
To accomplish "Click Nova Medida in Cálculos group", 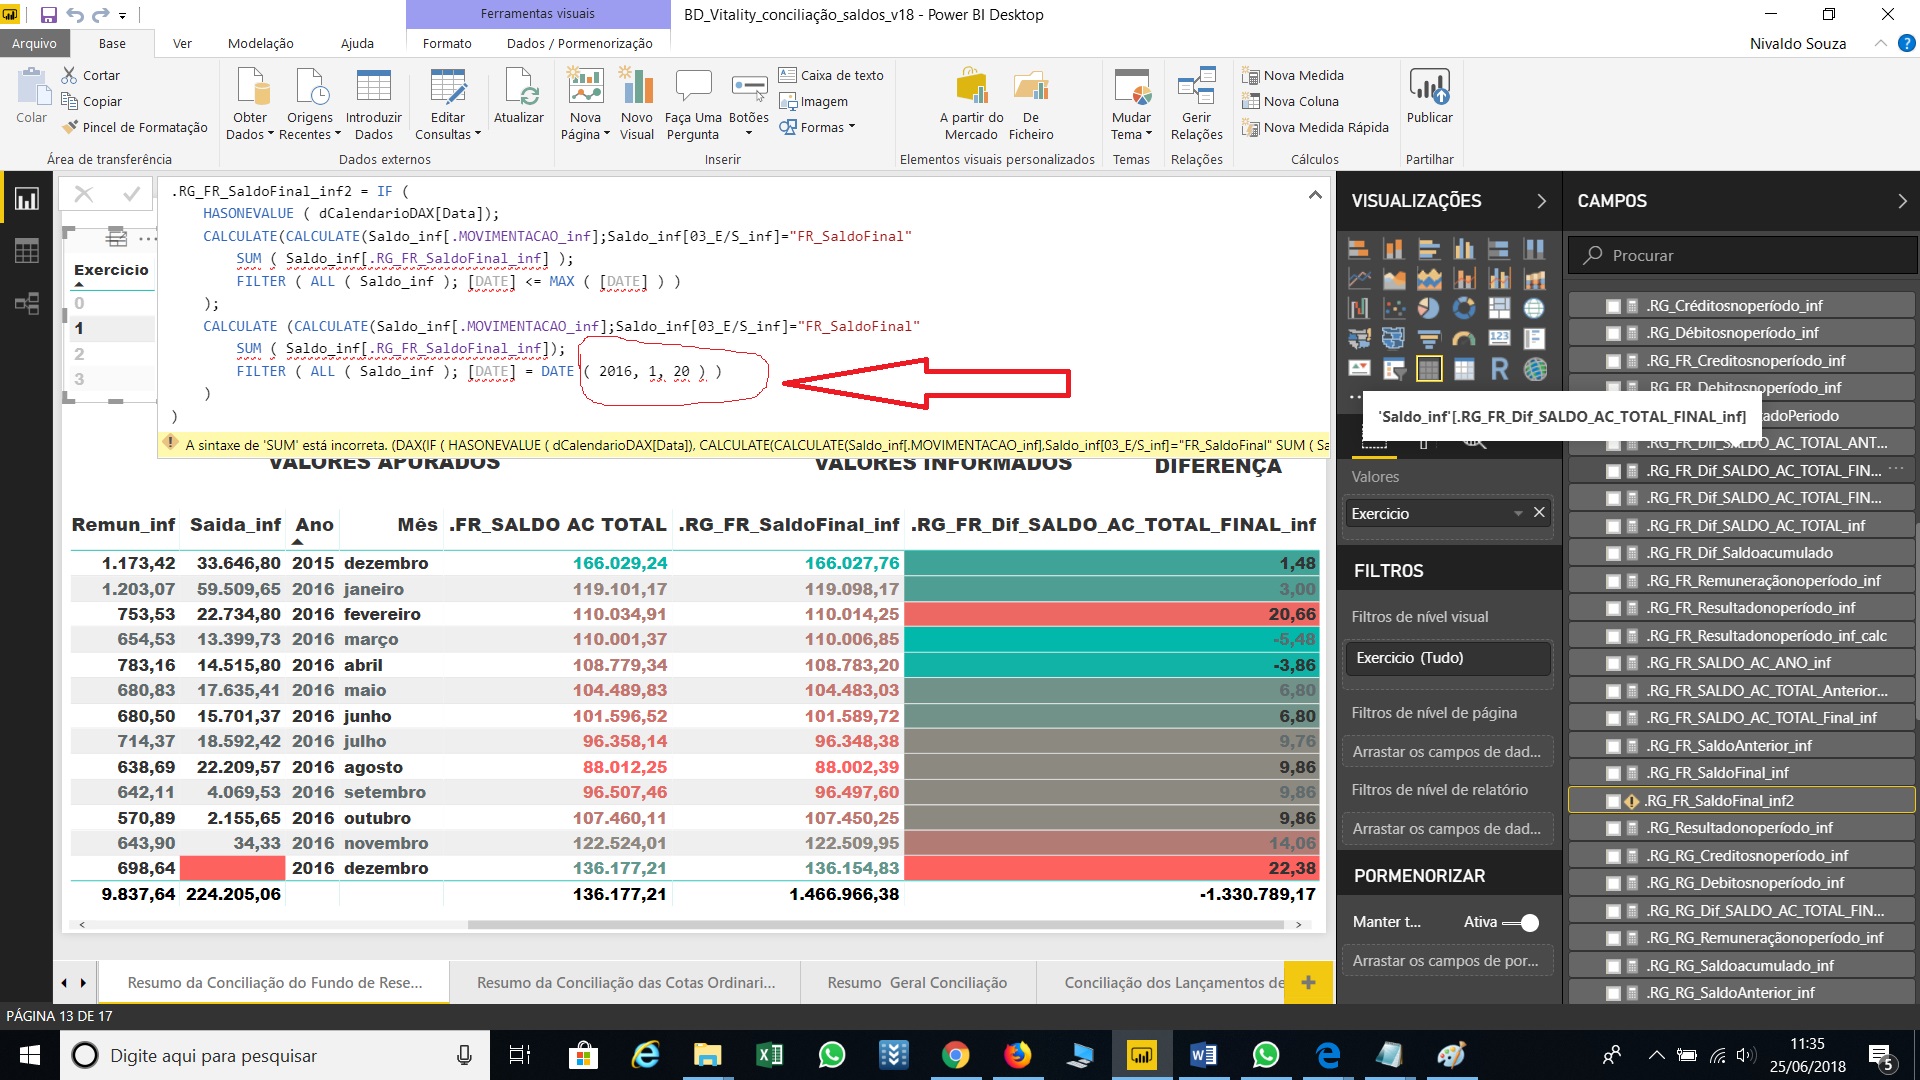I will point(1293,76).
